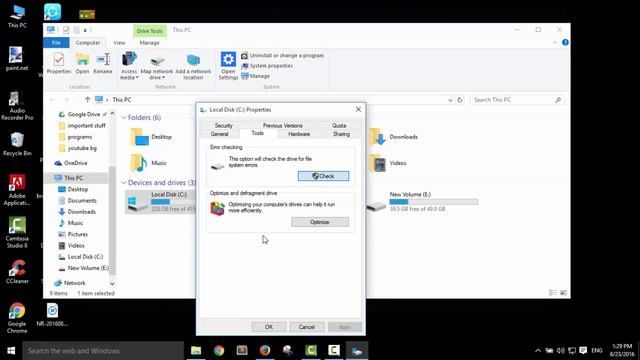Select the Manage ribbon tab
This screenshot has width=640, height=360.
coord(149,42)
